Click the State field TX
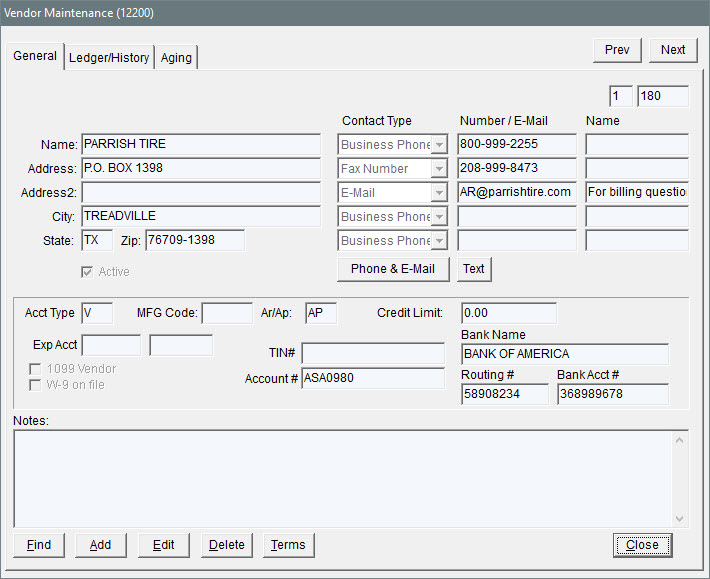The width and height of the screenshot is (710, 579). click(97, 240)
